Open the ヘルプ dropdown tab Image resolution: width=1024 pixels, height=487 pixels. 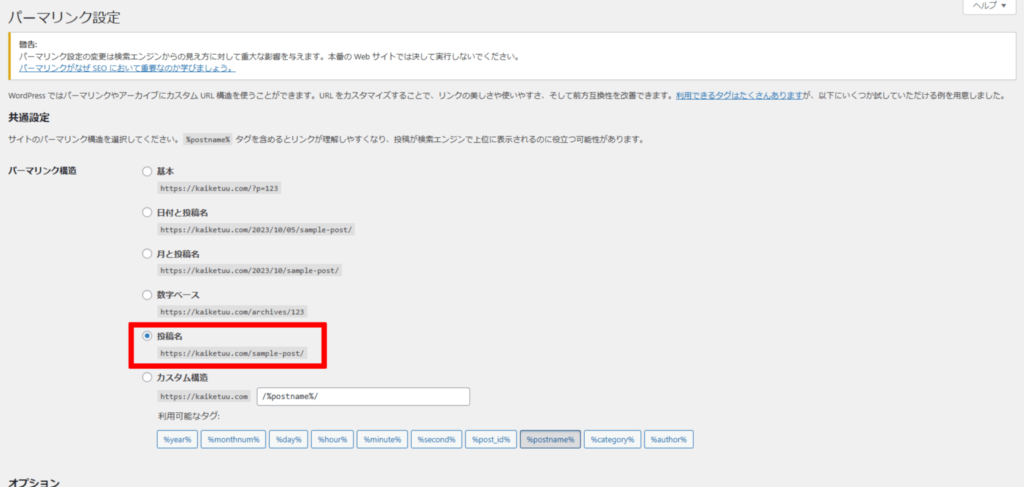click(x=989, y=6)
